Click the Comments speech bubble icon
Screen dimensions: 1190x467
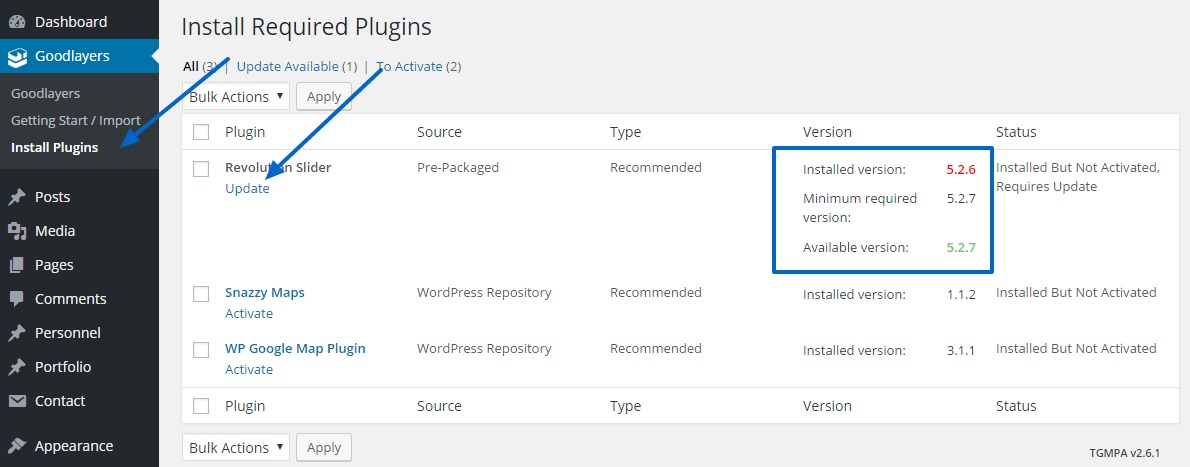point(17,299)
